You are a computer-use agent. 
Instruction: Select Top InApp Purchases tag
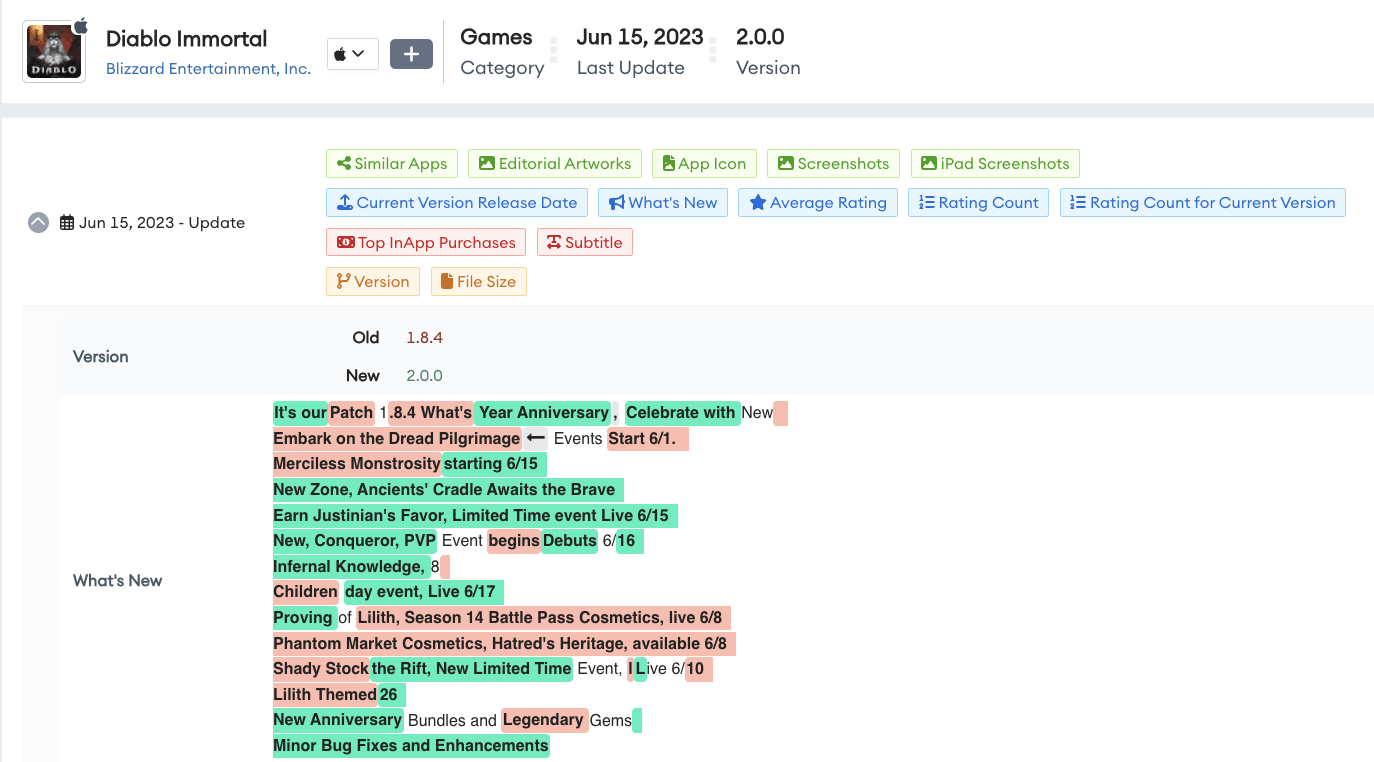click(426, 242)
